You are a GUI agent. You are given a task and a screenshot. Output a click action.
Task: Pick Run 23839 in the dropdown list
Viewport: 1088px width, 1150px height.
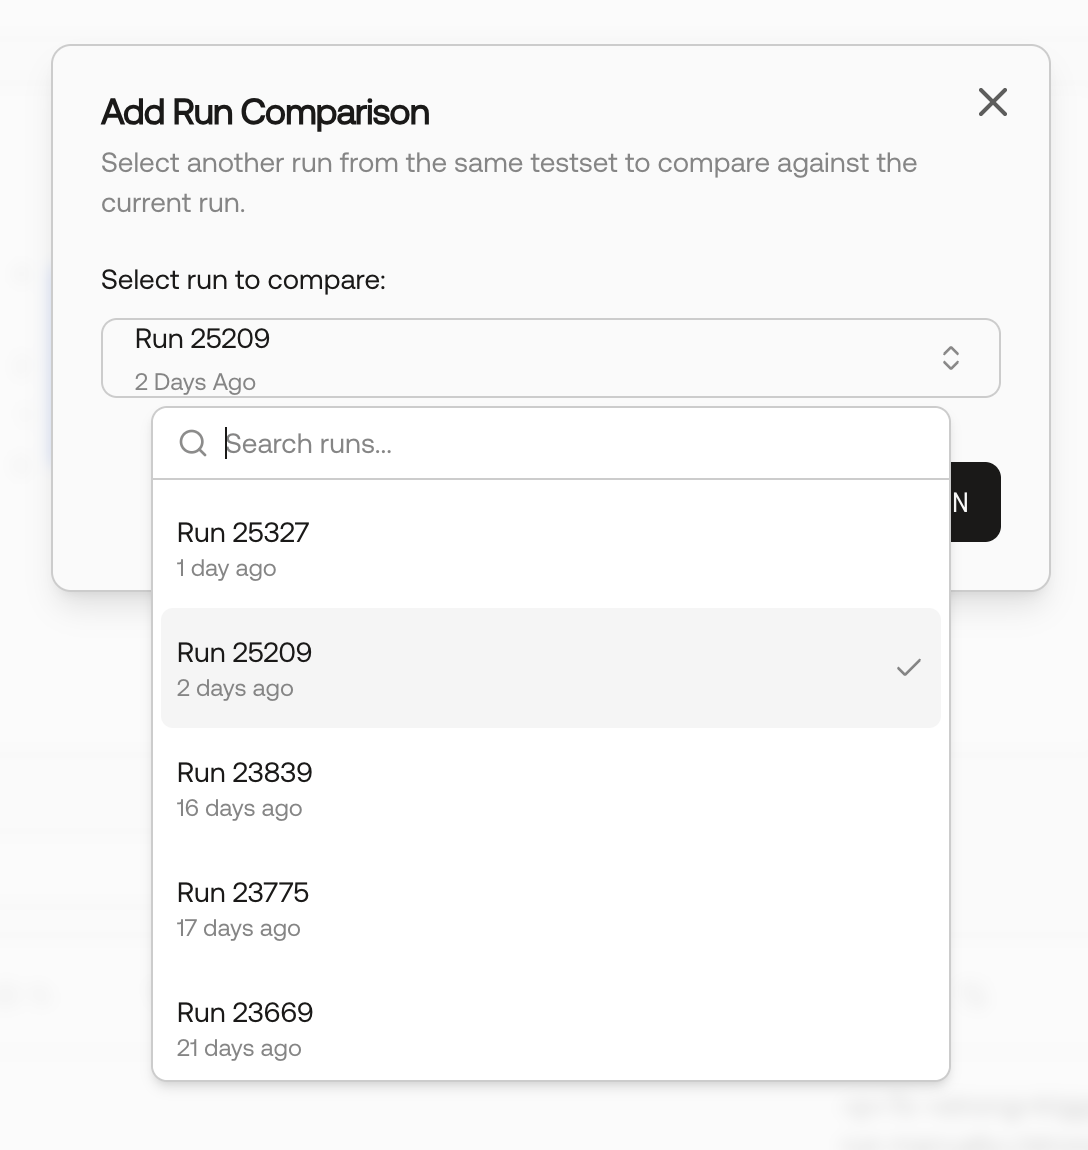coord(550,788)
